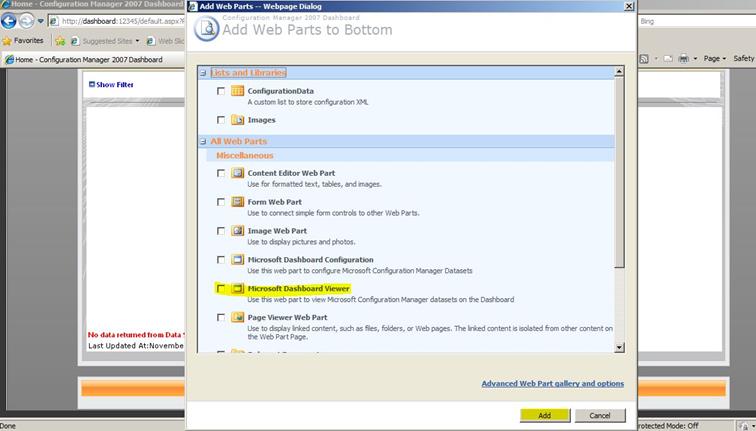The height and width of the screenshot is (431, 756).
Task: Click the page icon in the address bar
Action: (x=54, y=21)
